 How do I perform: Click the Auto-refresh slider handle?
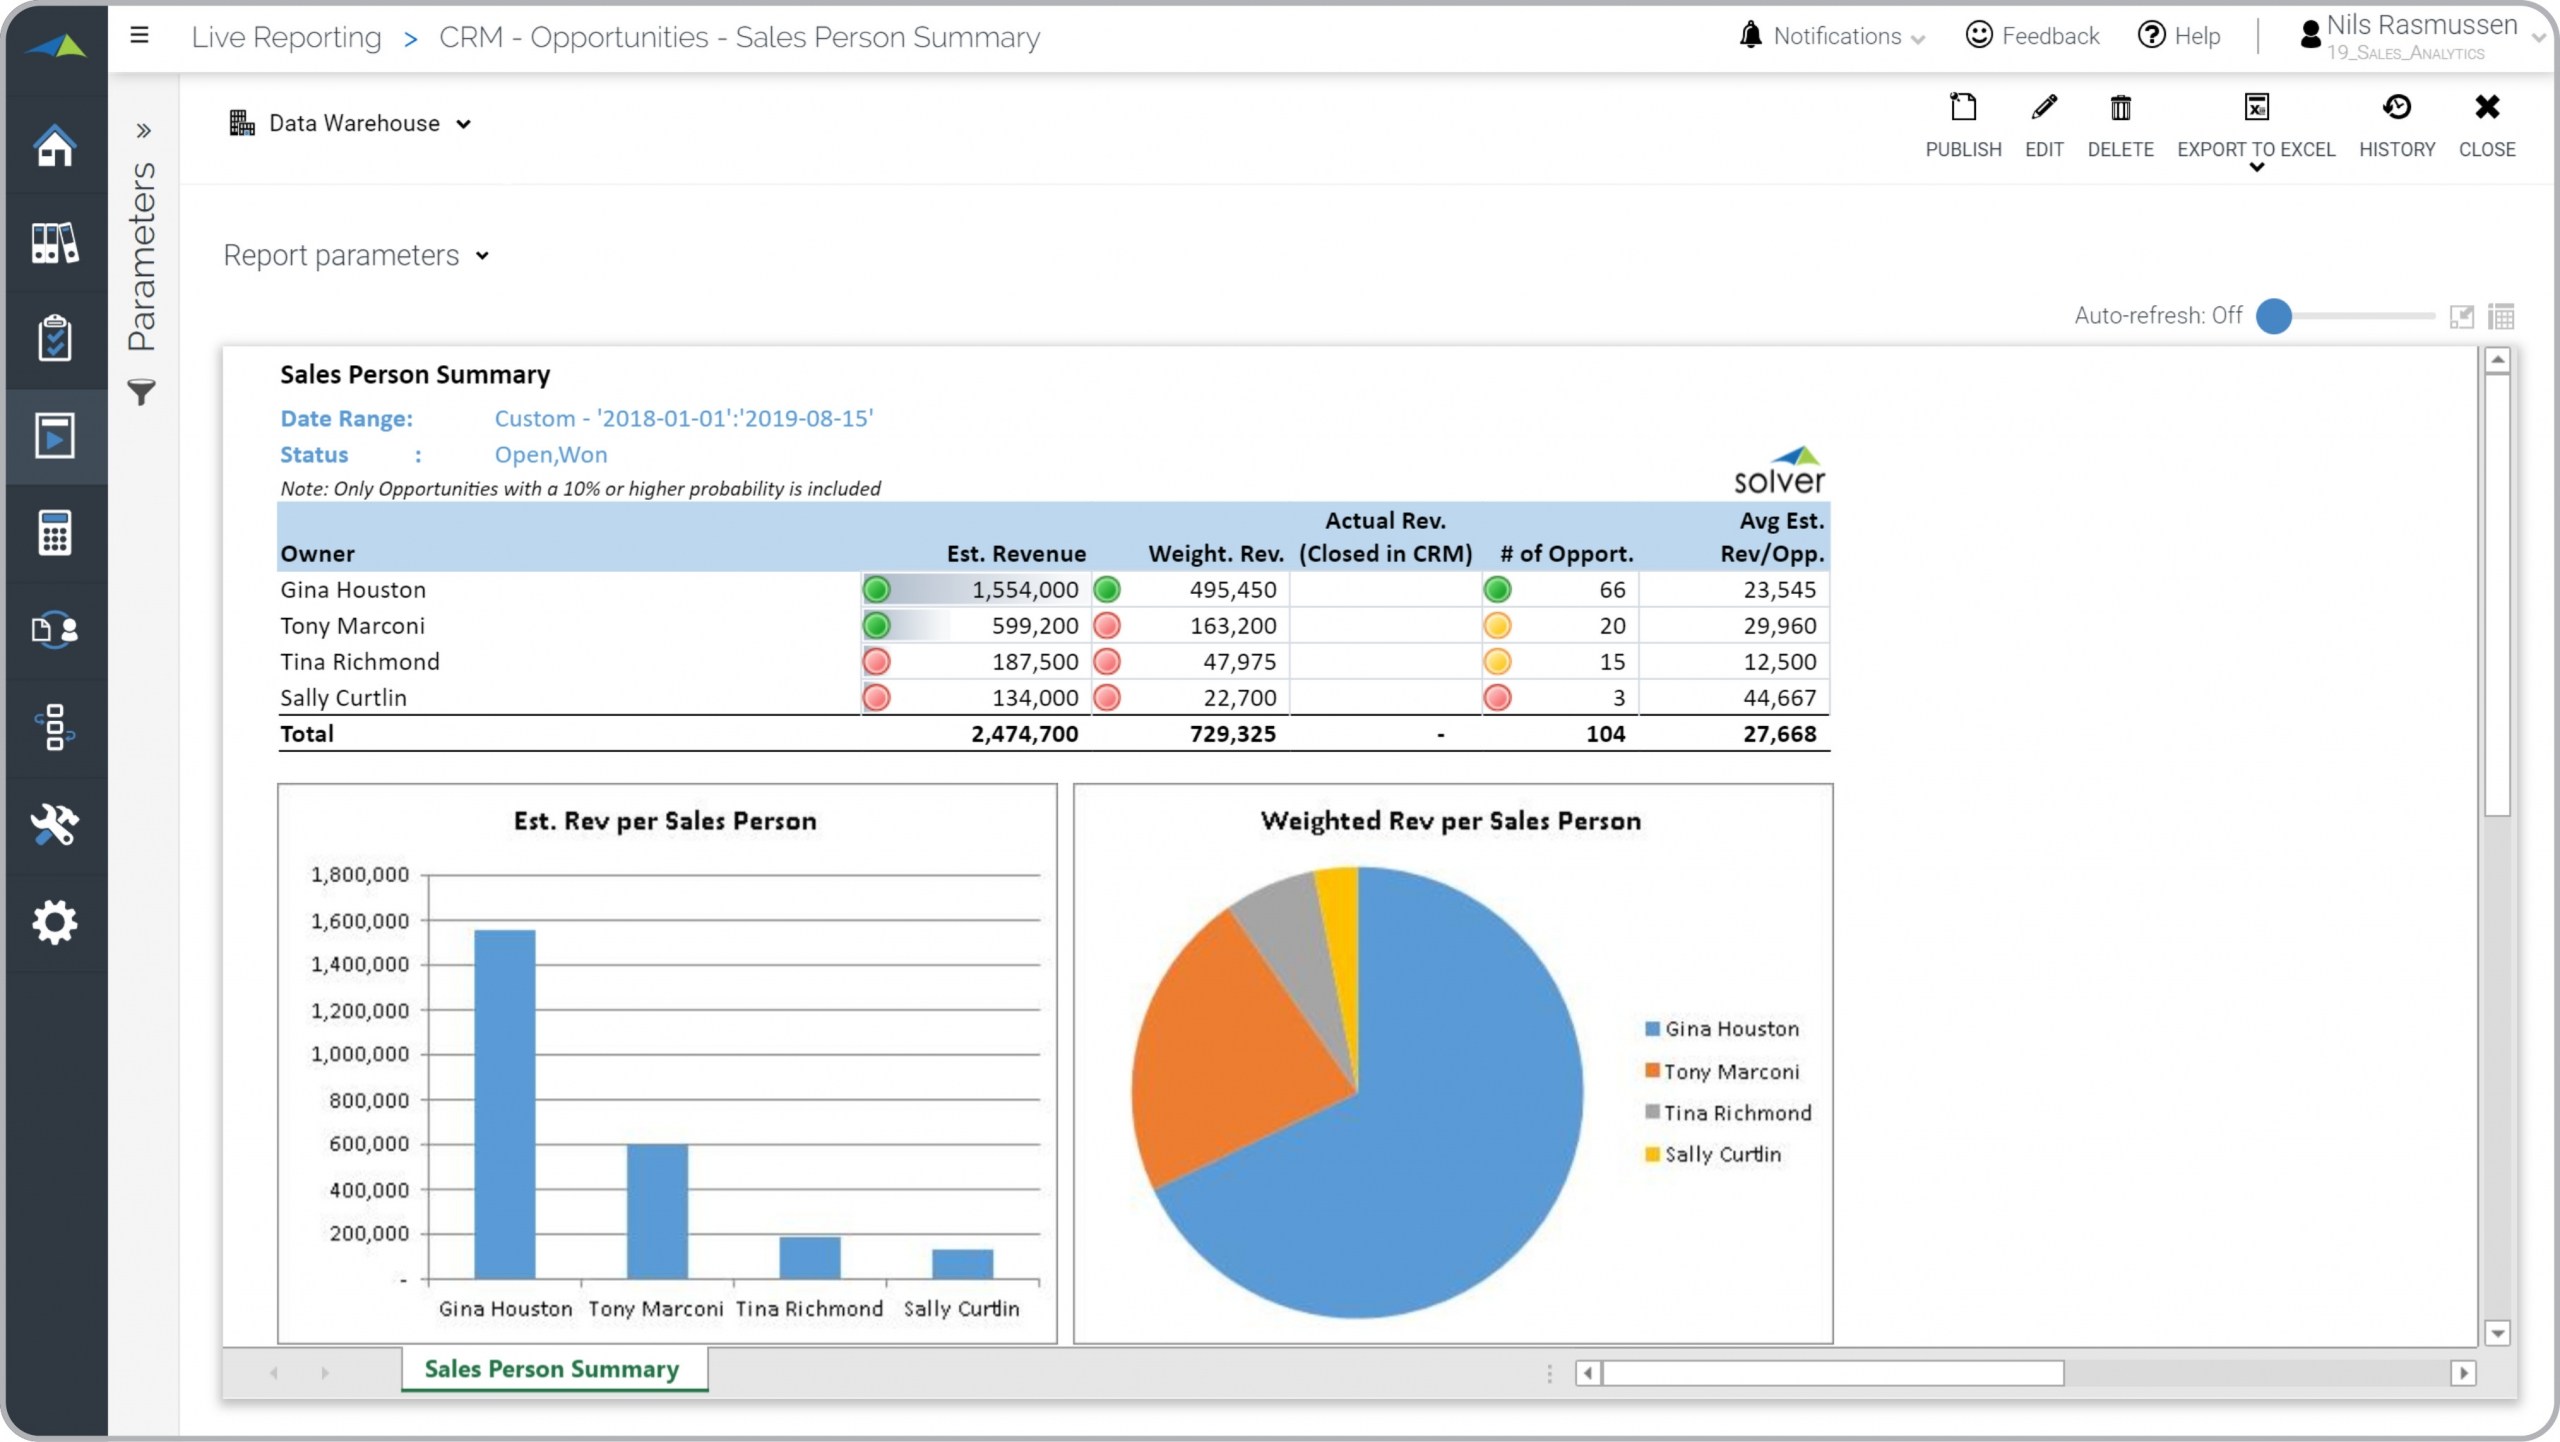click(2274, 316)
